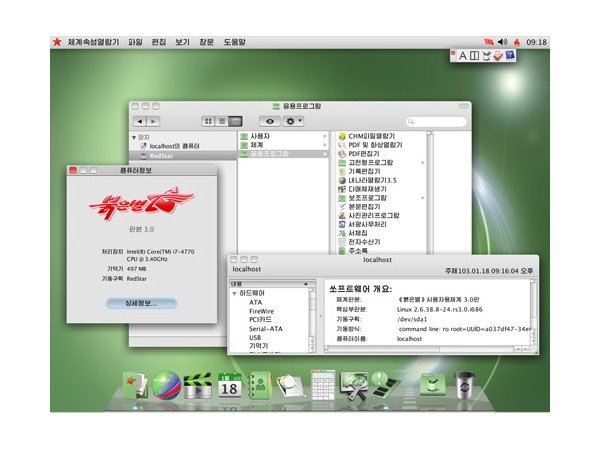600x450 pixels.
Task: Expand the 보조프로그람 folder arrow
Action: tap(422, 198)
